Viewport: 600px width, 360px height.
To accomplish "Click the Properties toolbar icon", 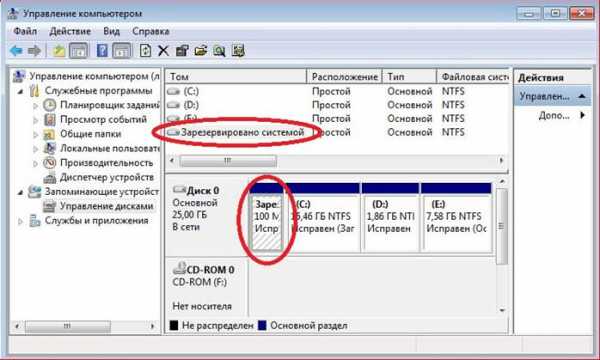I will click(182, 50).
